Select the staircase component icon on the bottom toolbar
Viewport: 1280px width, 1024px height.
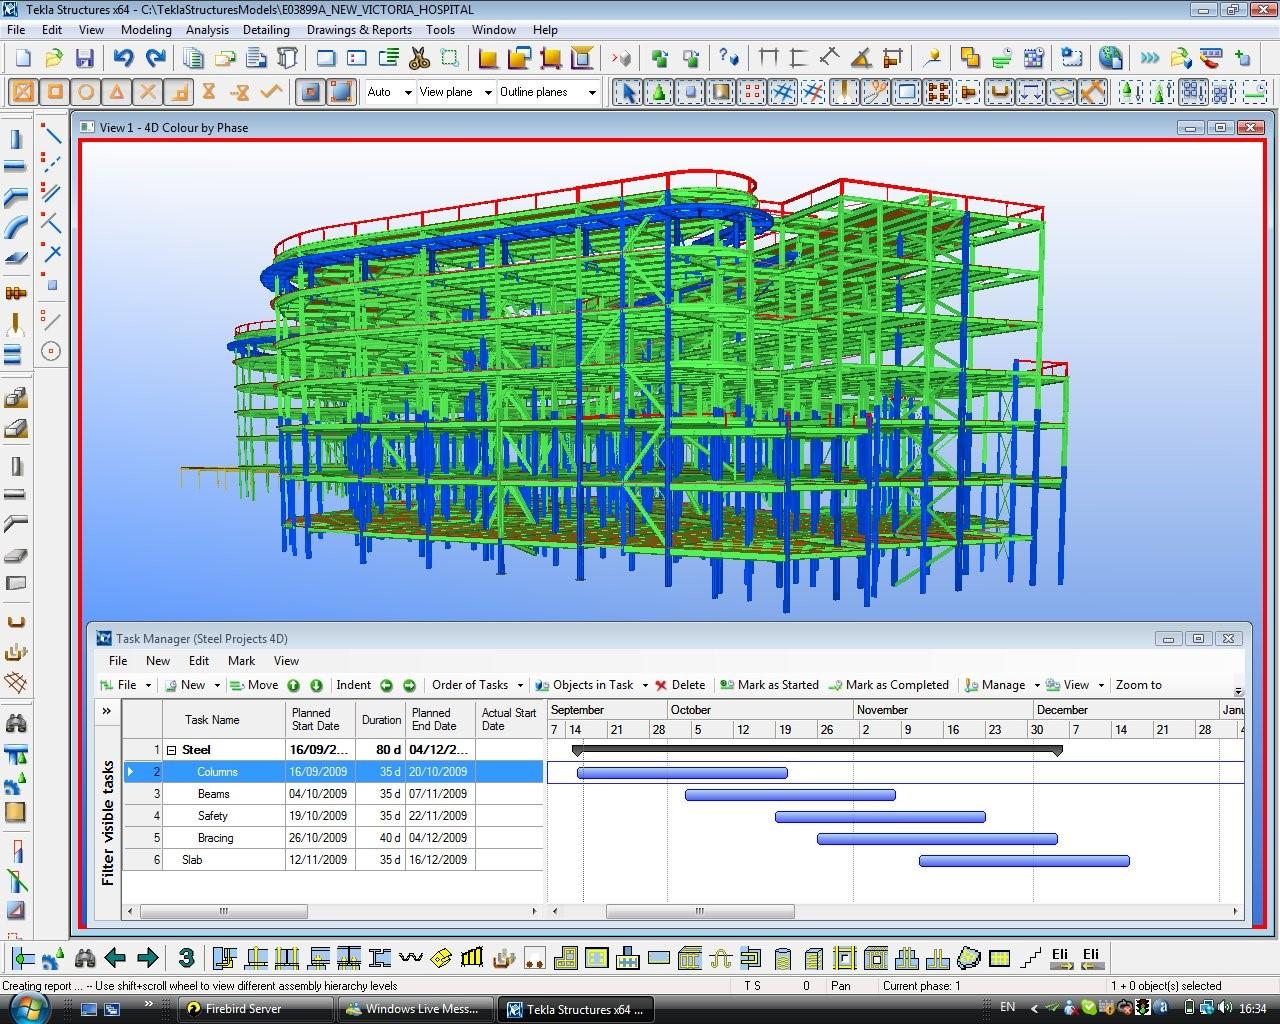point(1031,958)
